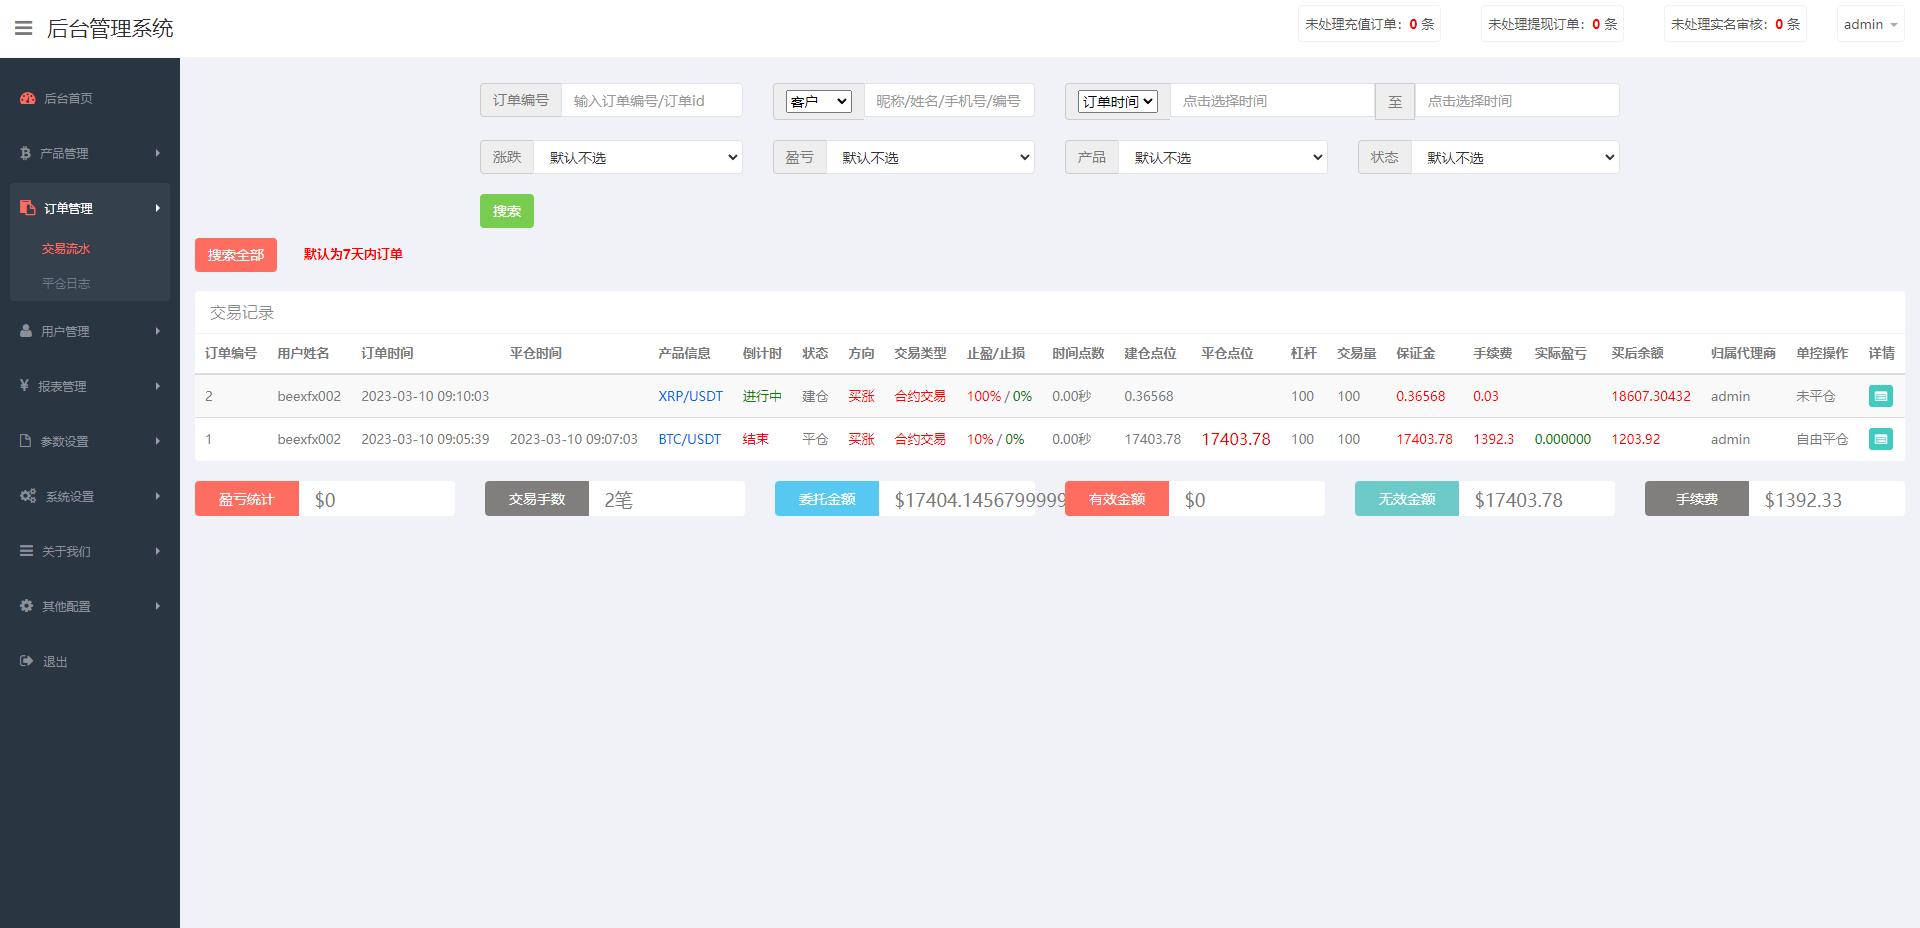This screenshot has width=1920, height=928.
Task: Click the 订单编号 input field
Action: tap(651, 101)
